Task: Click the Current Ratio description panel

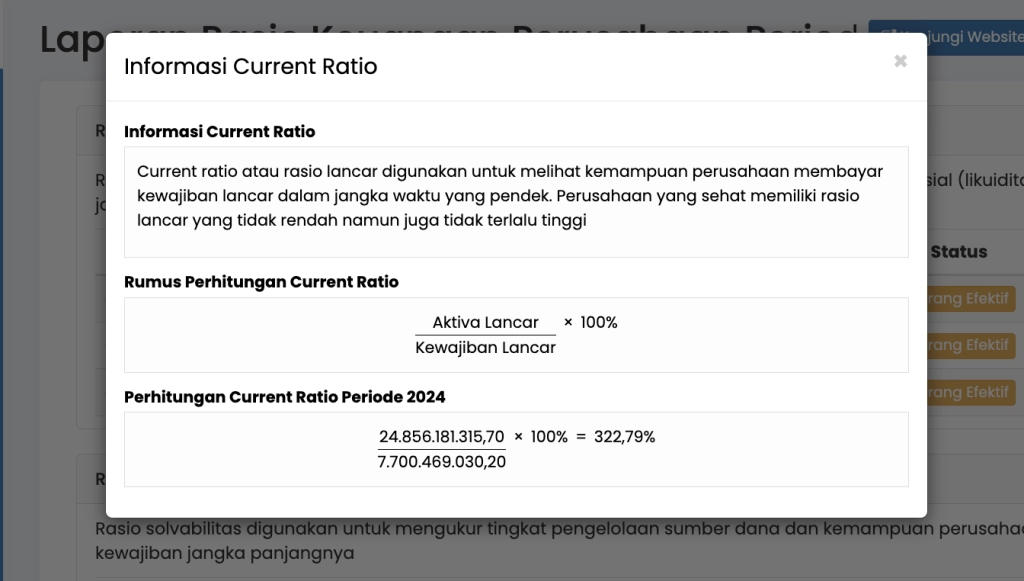Action: [516, 201]
